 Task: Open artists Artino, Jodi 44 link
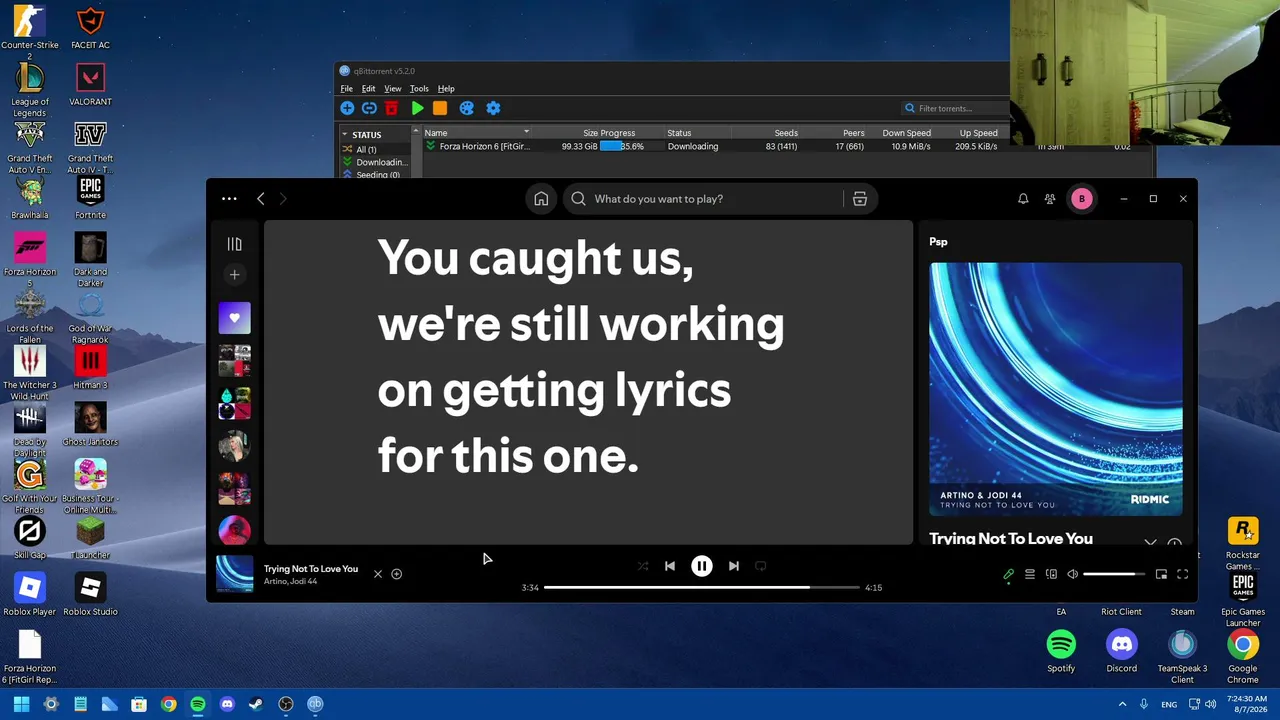pos(291,581)
